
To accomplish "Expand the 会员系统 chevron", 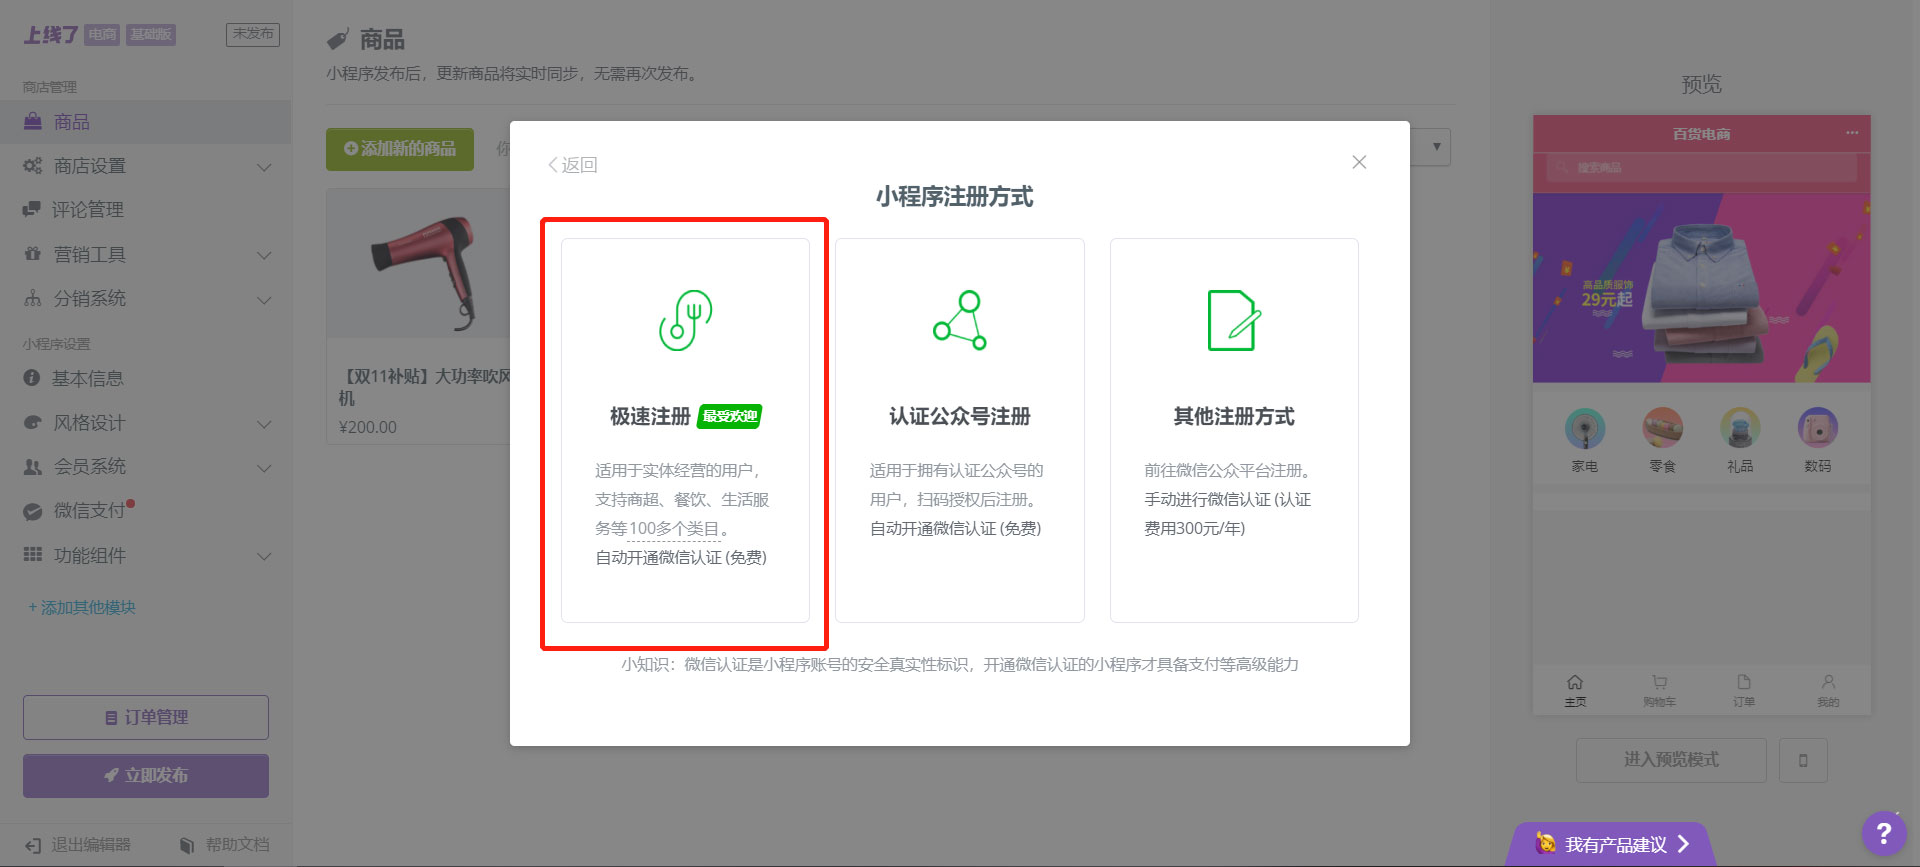I will (x=264, y=468).
